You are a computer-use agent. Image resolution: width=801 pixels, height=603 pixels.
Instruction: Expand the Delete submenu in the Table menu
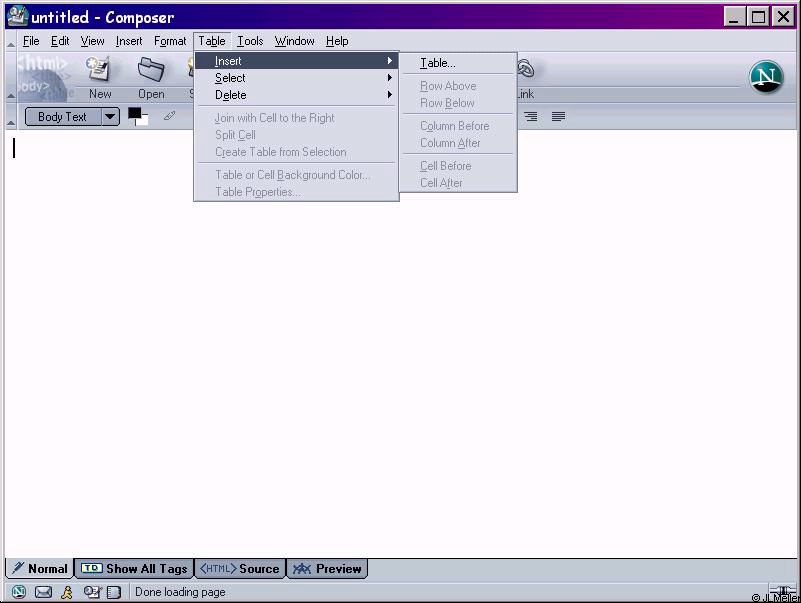point(296,95)
